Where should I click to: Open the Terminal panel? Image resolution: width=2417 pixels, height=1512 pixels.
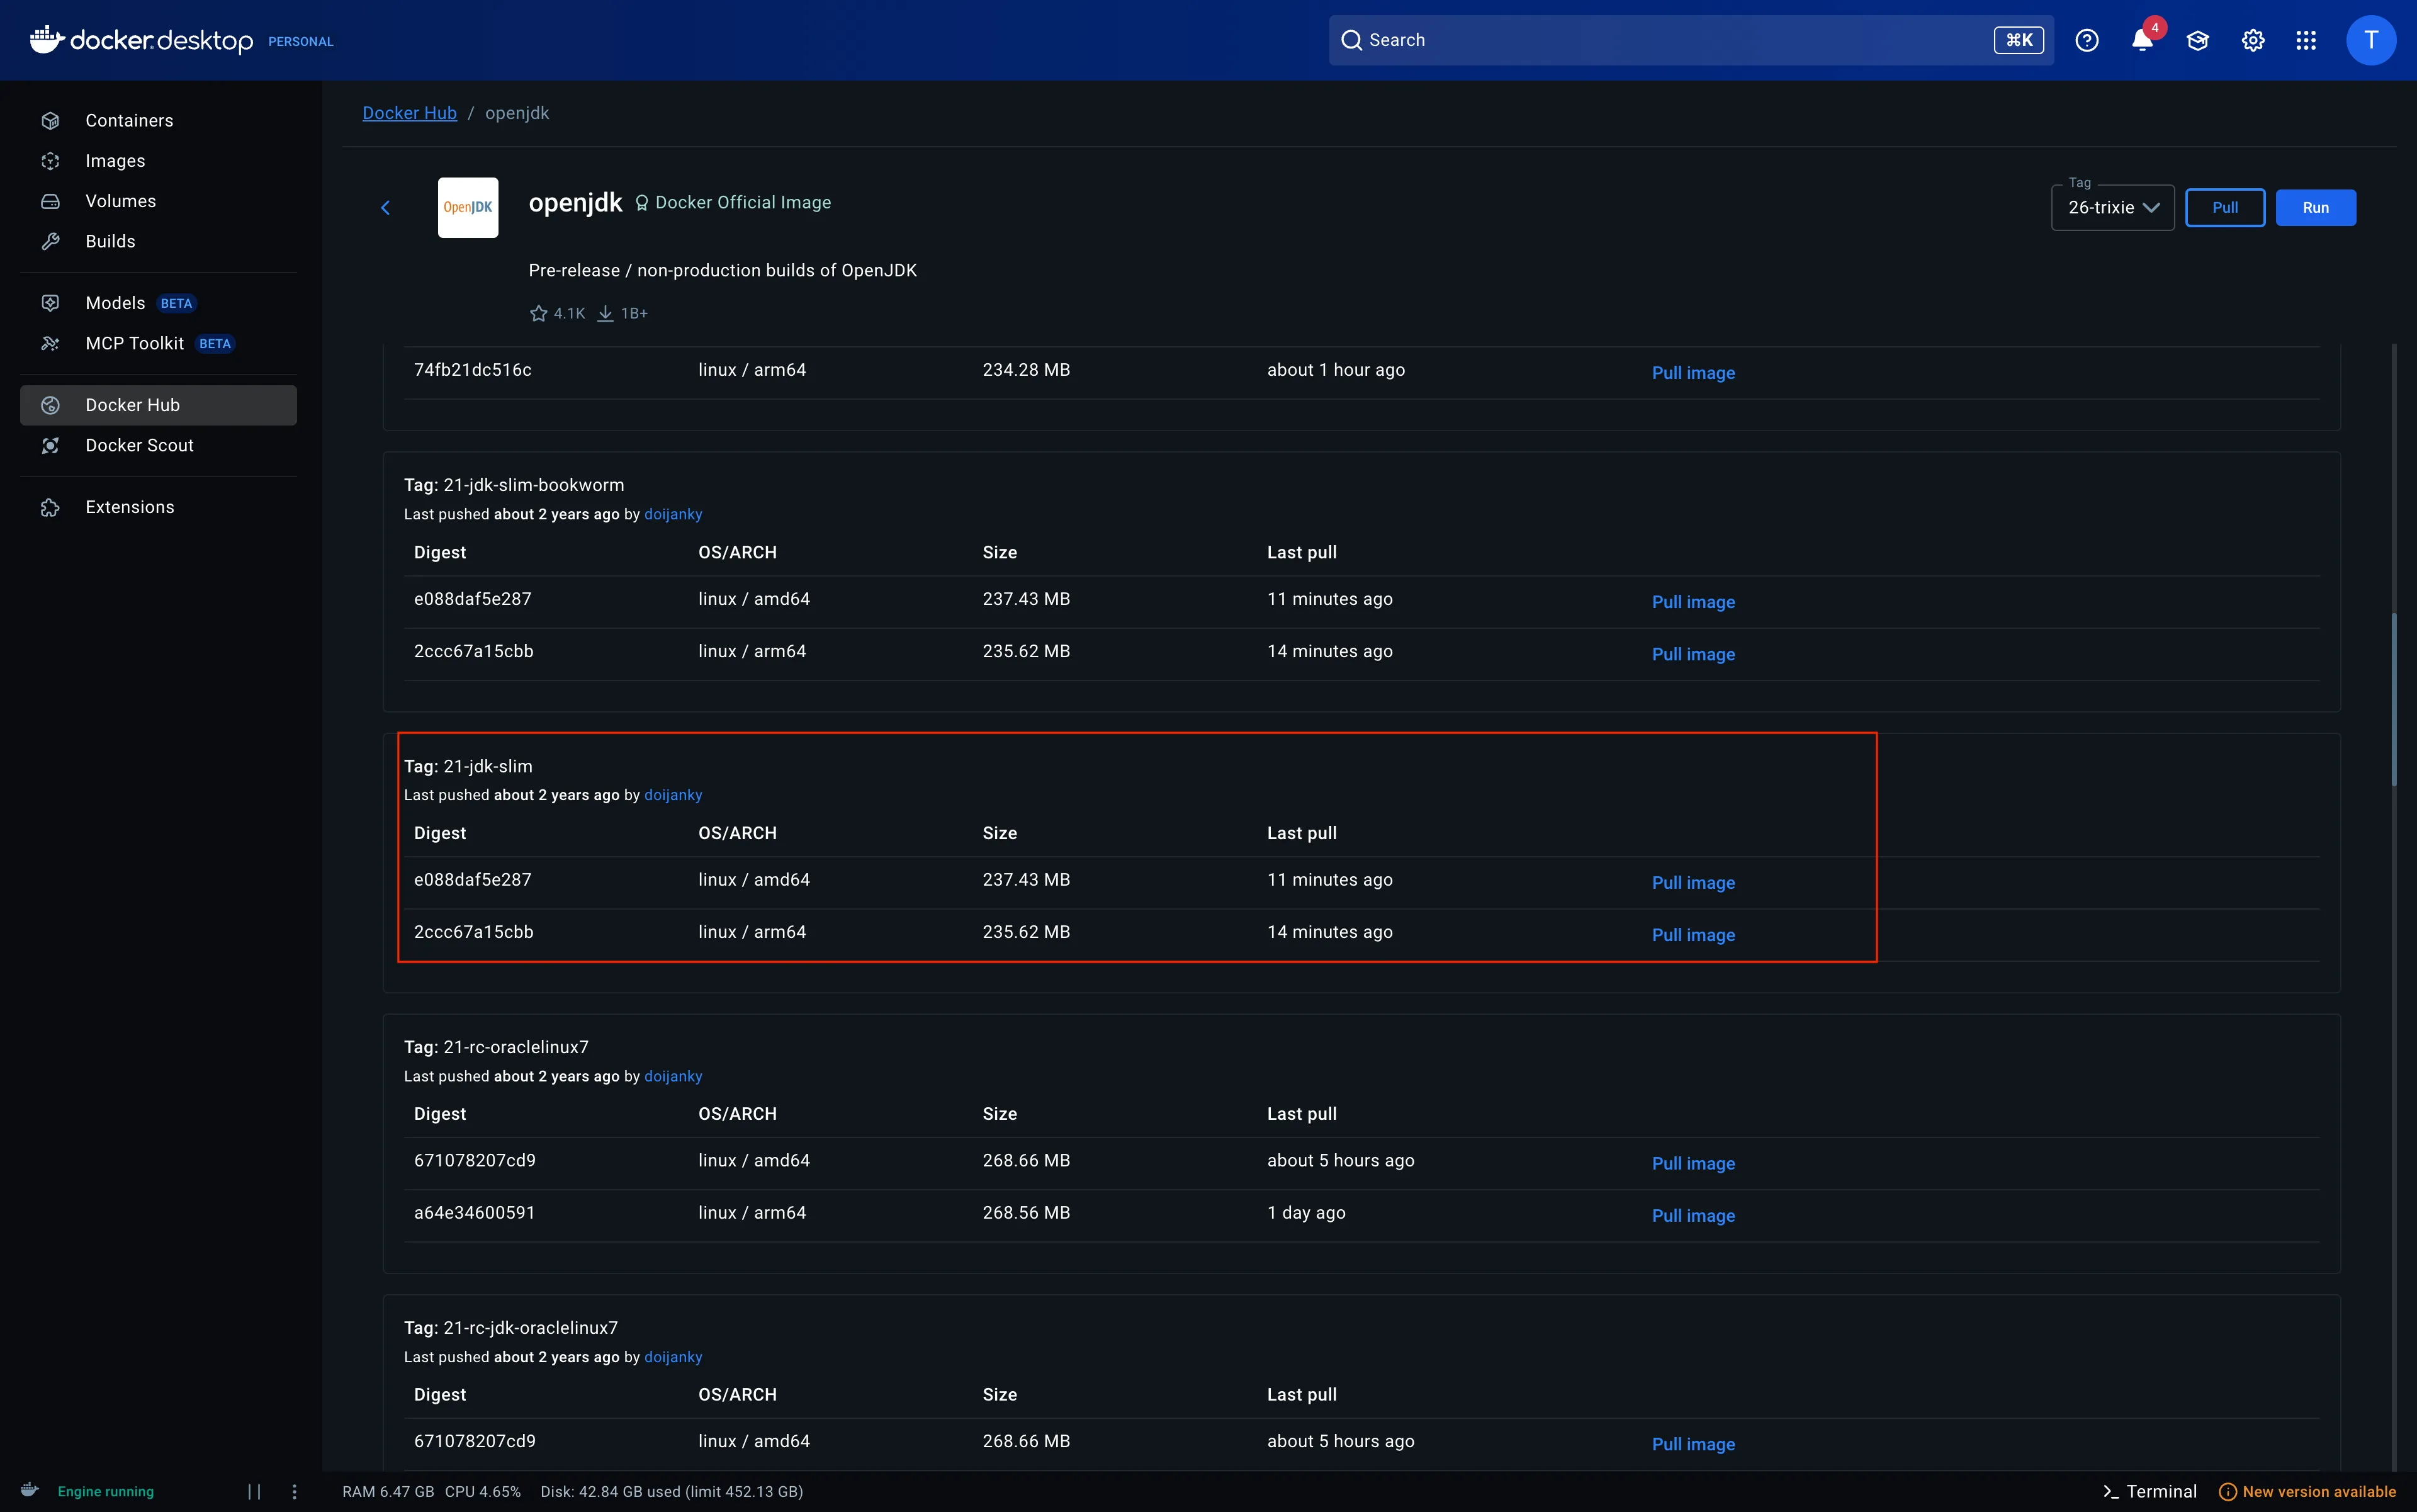click(2150, 1491)
